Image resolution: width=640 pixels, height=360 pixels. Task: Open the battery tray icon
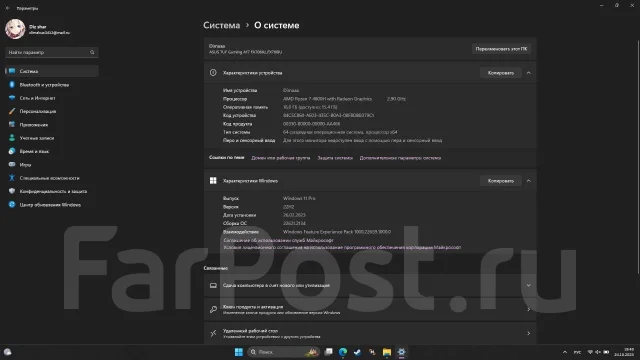point(606,352)
